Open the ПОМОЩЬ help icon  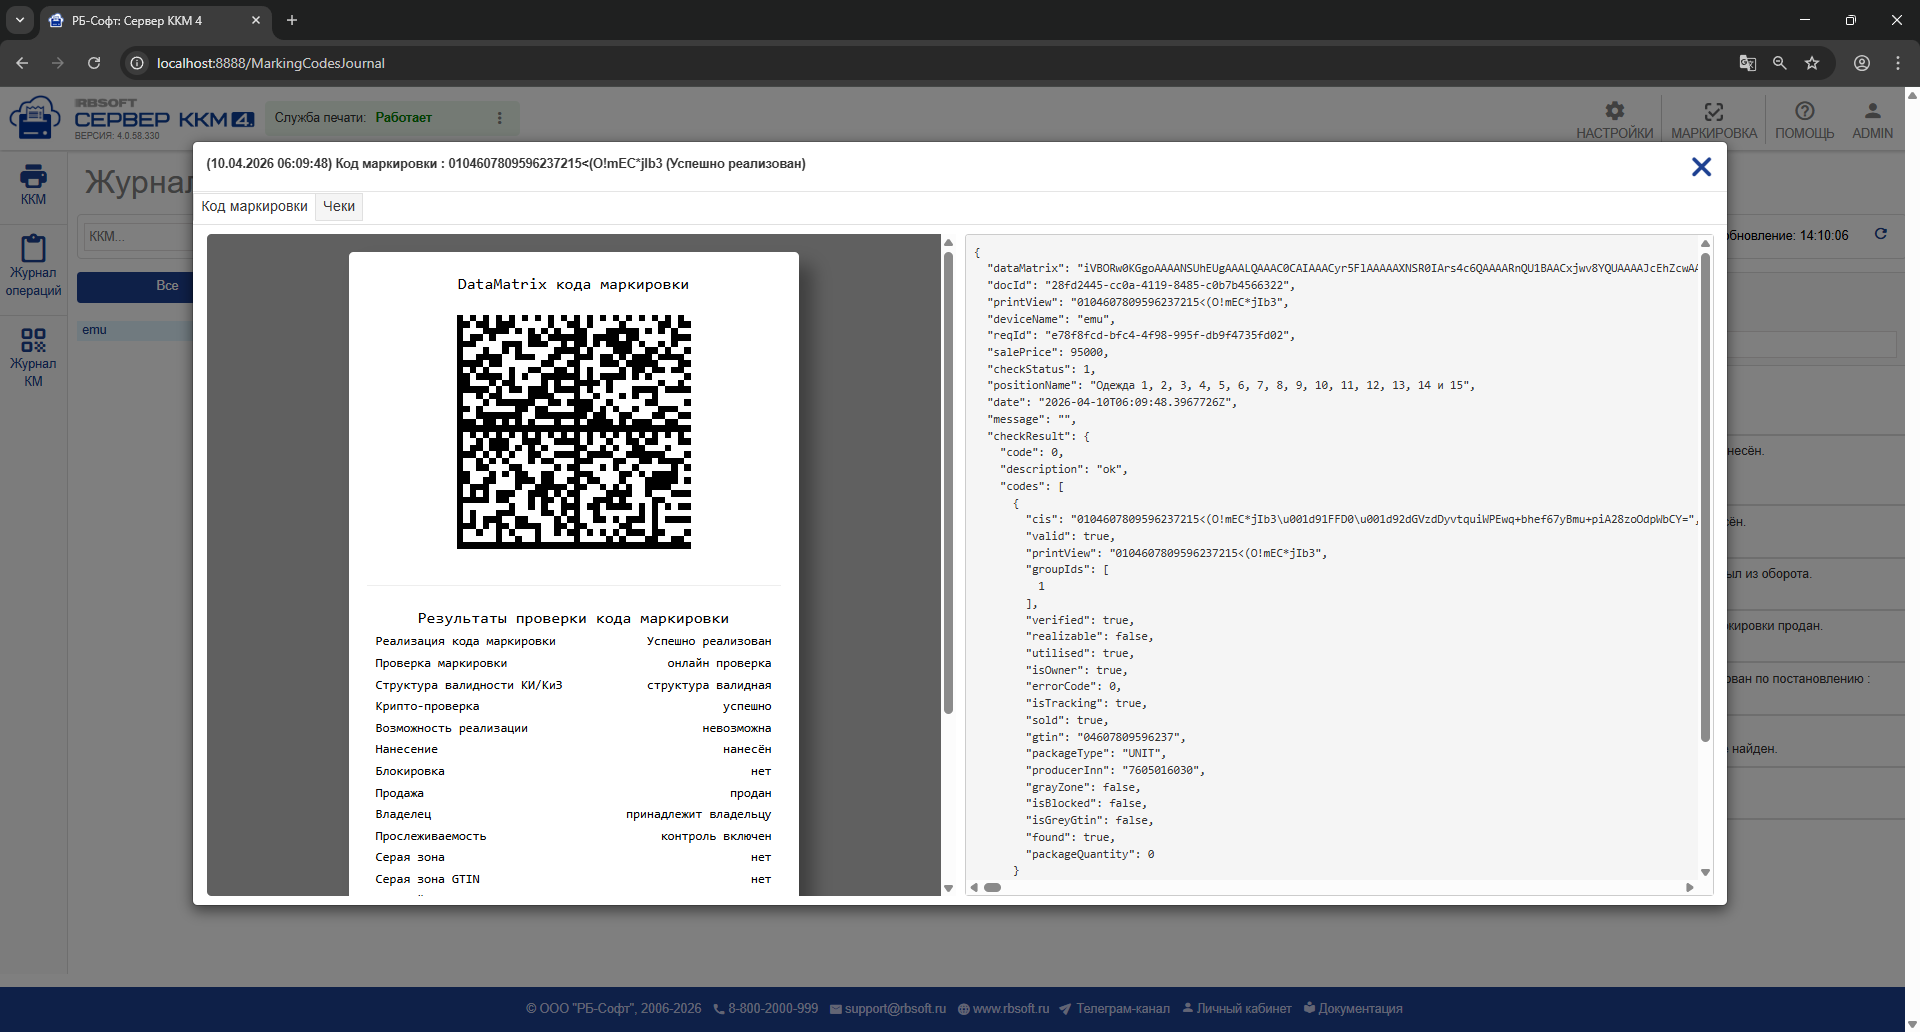1804,120
